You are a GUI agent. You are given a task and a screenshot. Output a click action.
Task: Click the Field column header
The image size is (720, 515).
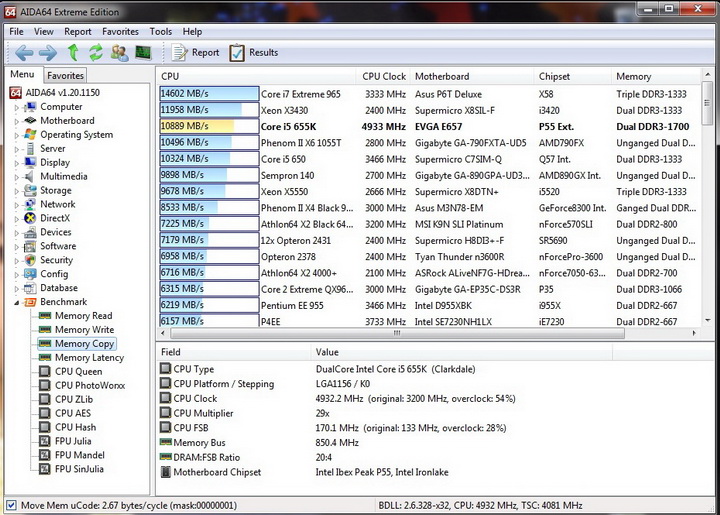coord(233,352)
